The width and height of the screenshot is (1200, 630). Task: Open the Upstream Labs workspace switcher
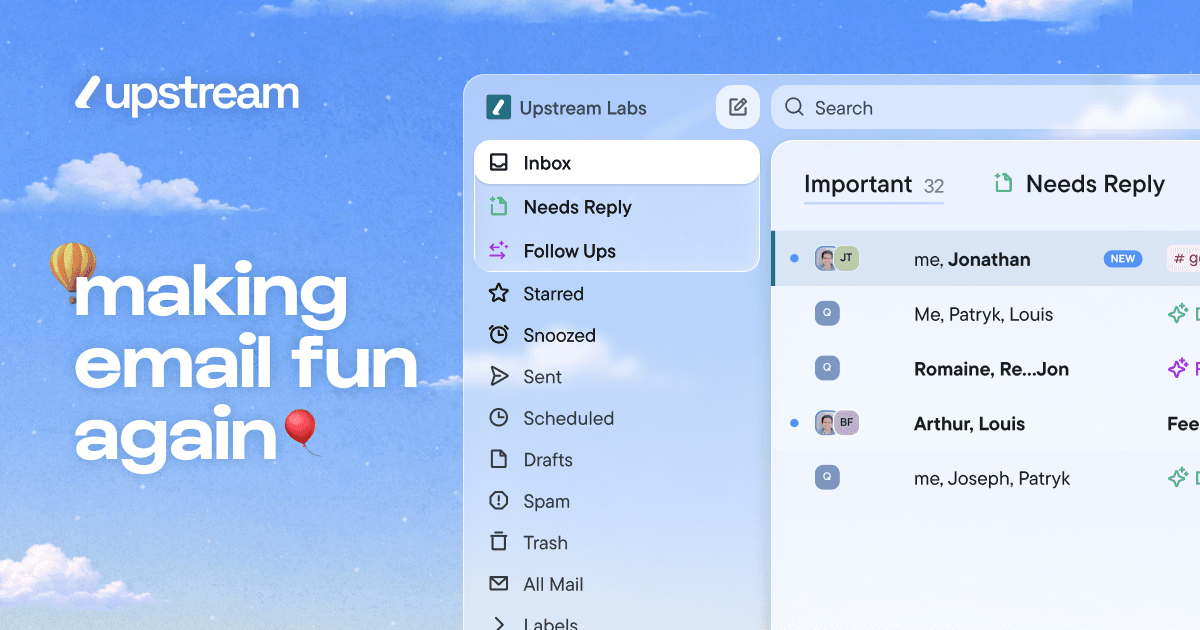pyautogui.click(x=567, y=107)
